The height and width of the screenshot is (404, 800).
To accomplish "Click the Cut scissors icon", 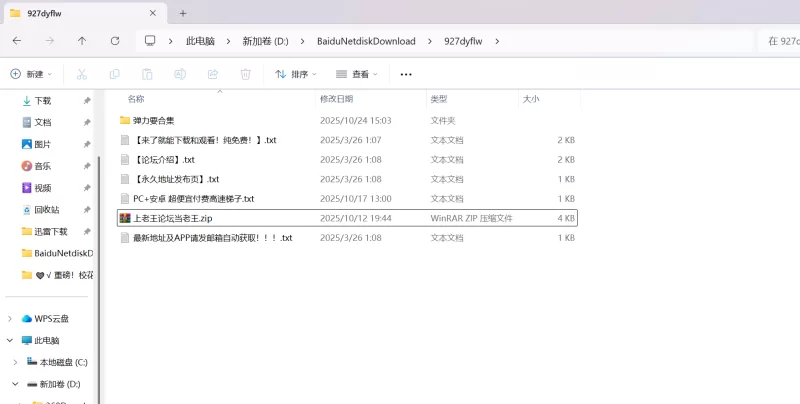I will pos(82,74).
